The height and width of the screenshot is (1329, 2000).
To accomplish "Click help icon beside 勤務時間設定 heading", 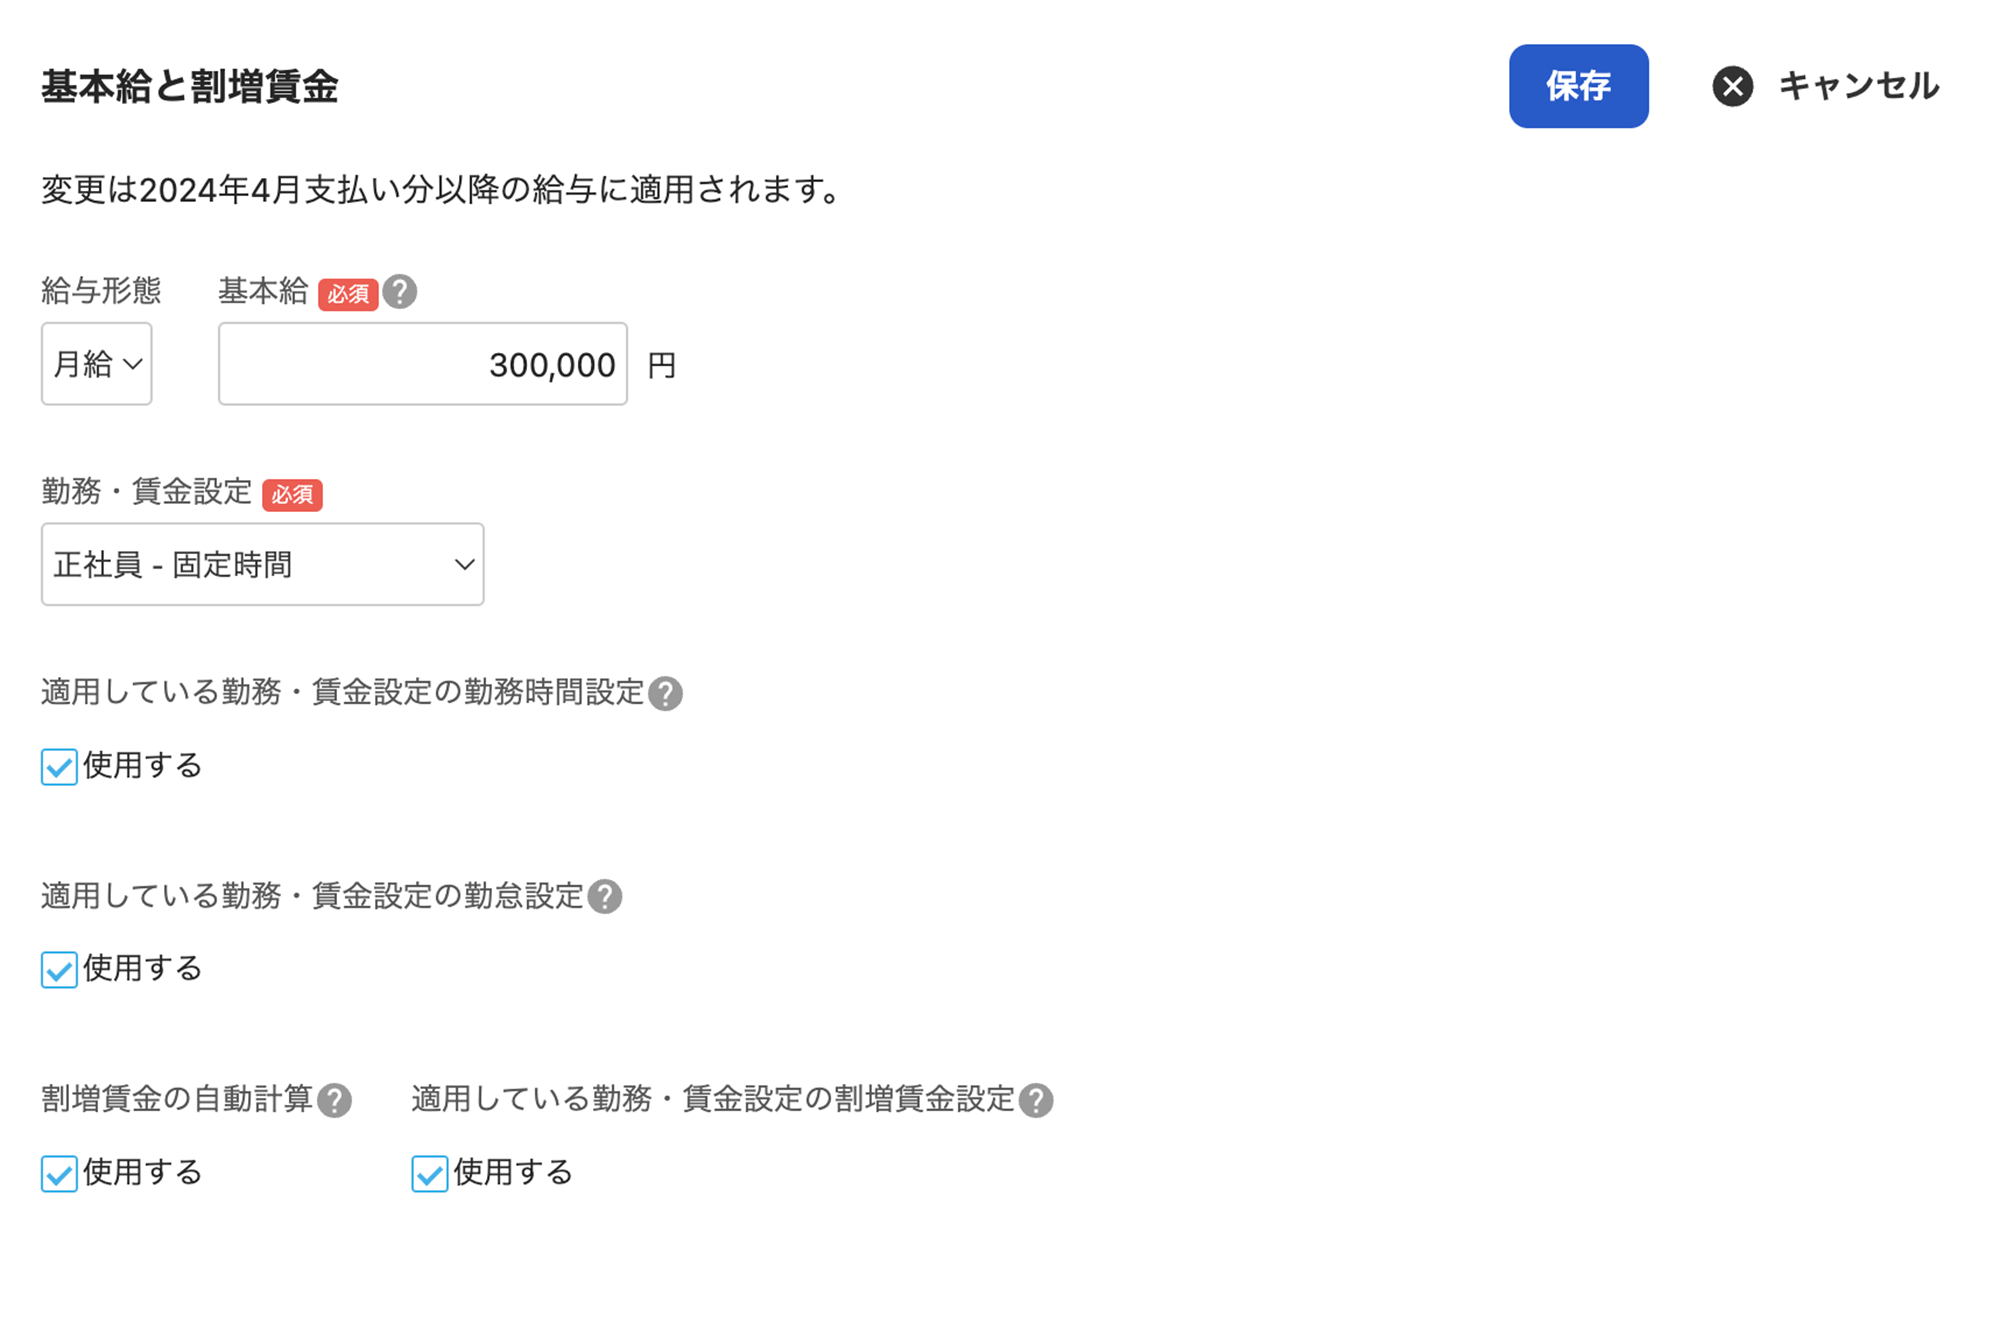I will tap(665, 694).
